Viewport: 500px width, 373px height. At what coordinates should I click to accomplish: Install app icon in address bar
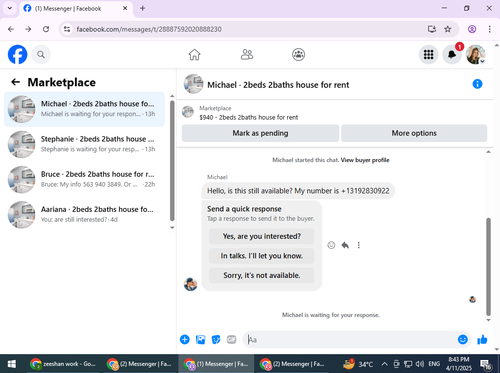(432, 29)
